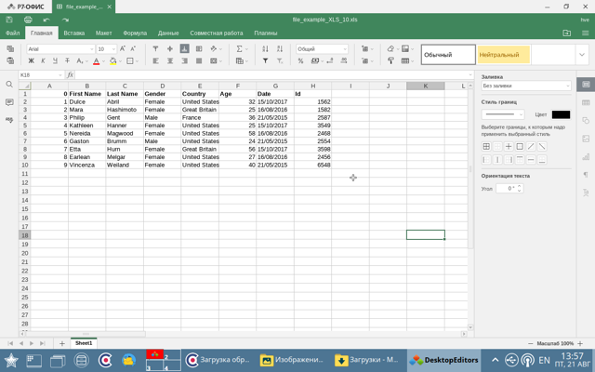
Task: Toggle align text center horizontally
Action: click(170, 61)
